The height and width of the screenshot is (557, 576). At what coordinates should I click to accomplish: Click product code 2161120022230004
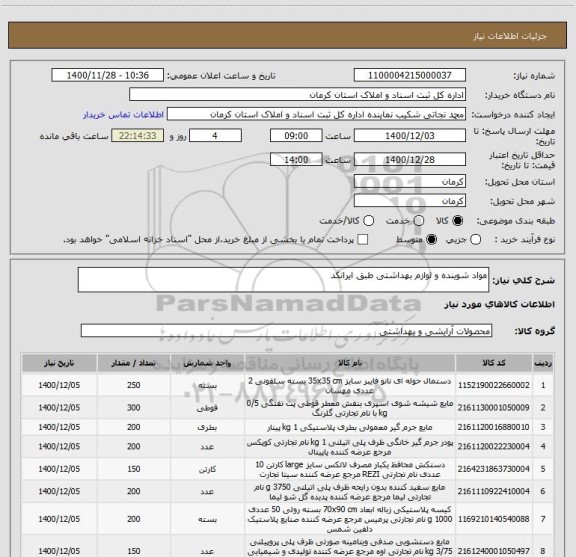coord(493,446)
